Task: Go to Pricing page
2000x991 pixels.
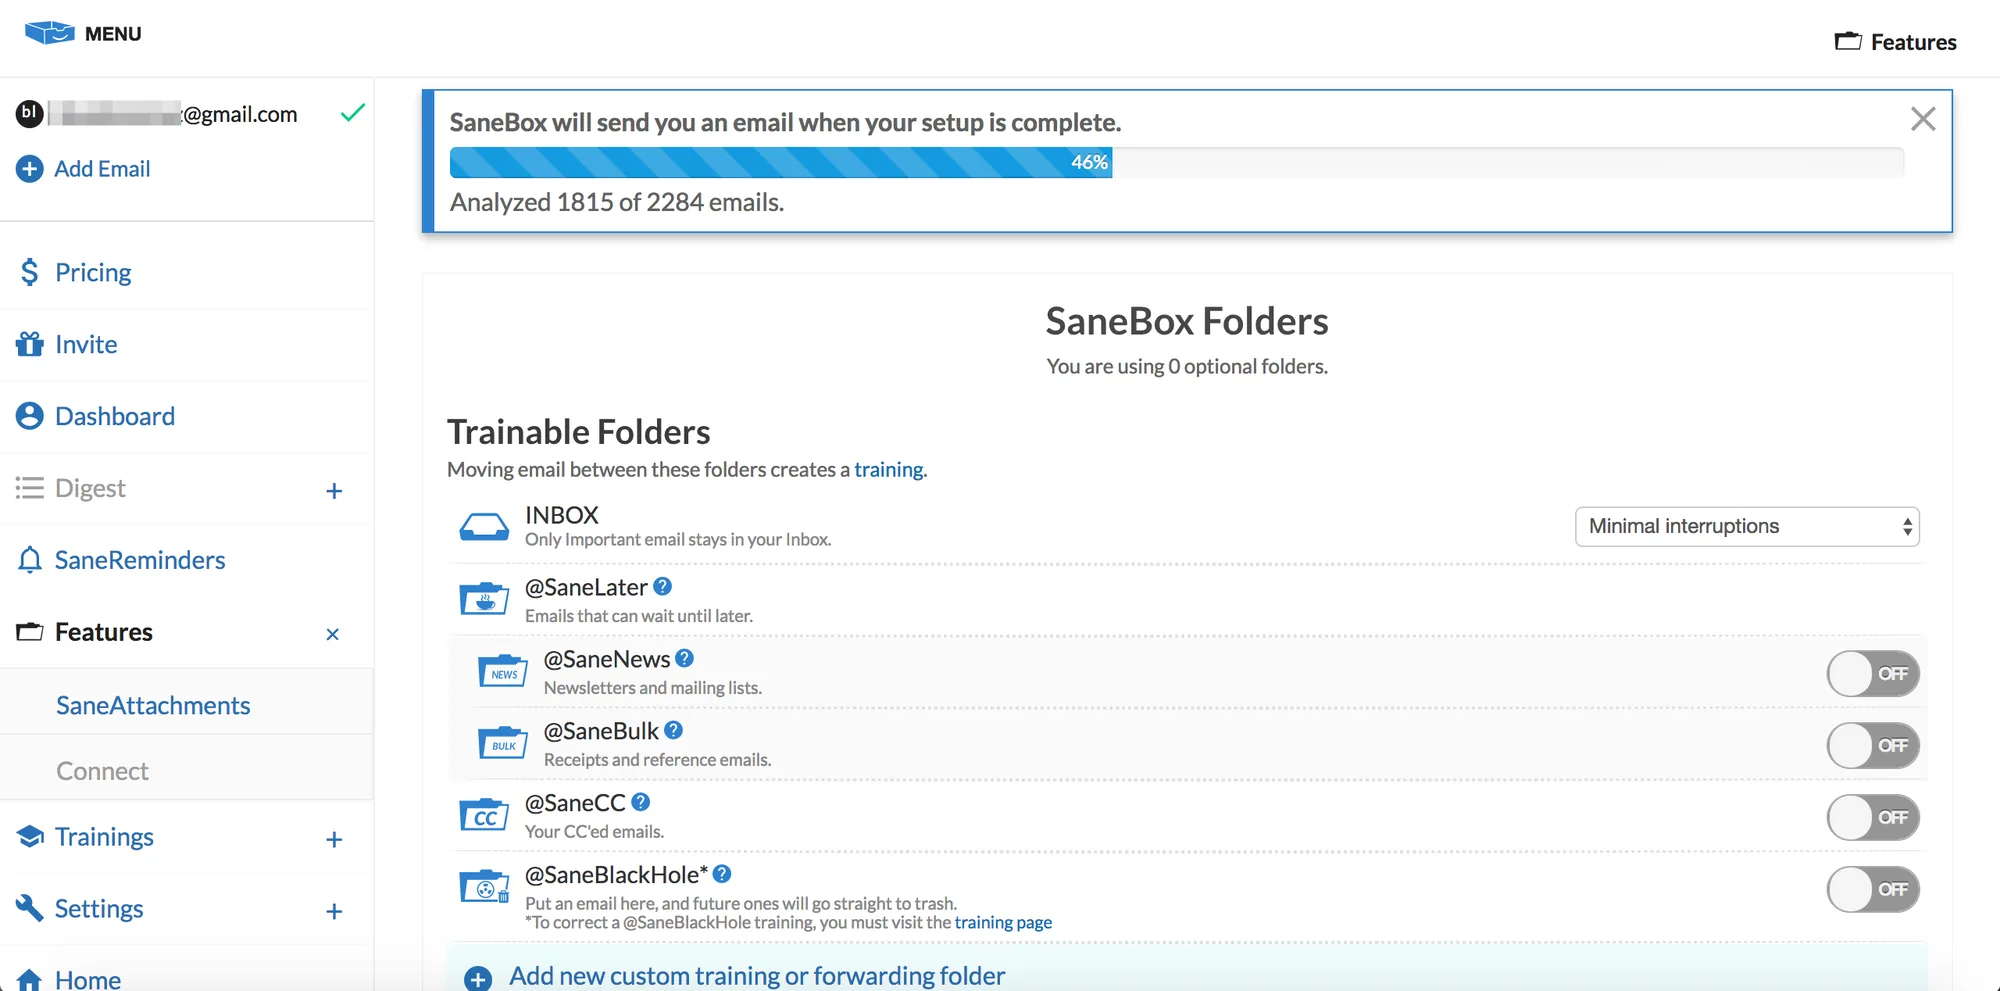Action: click(93, 272)
